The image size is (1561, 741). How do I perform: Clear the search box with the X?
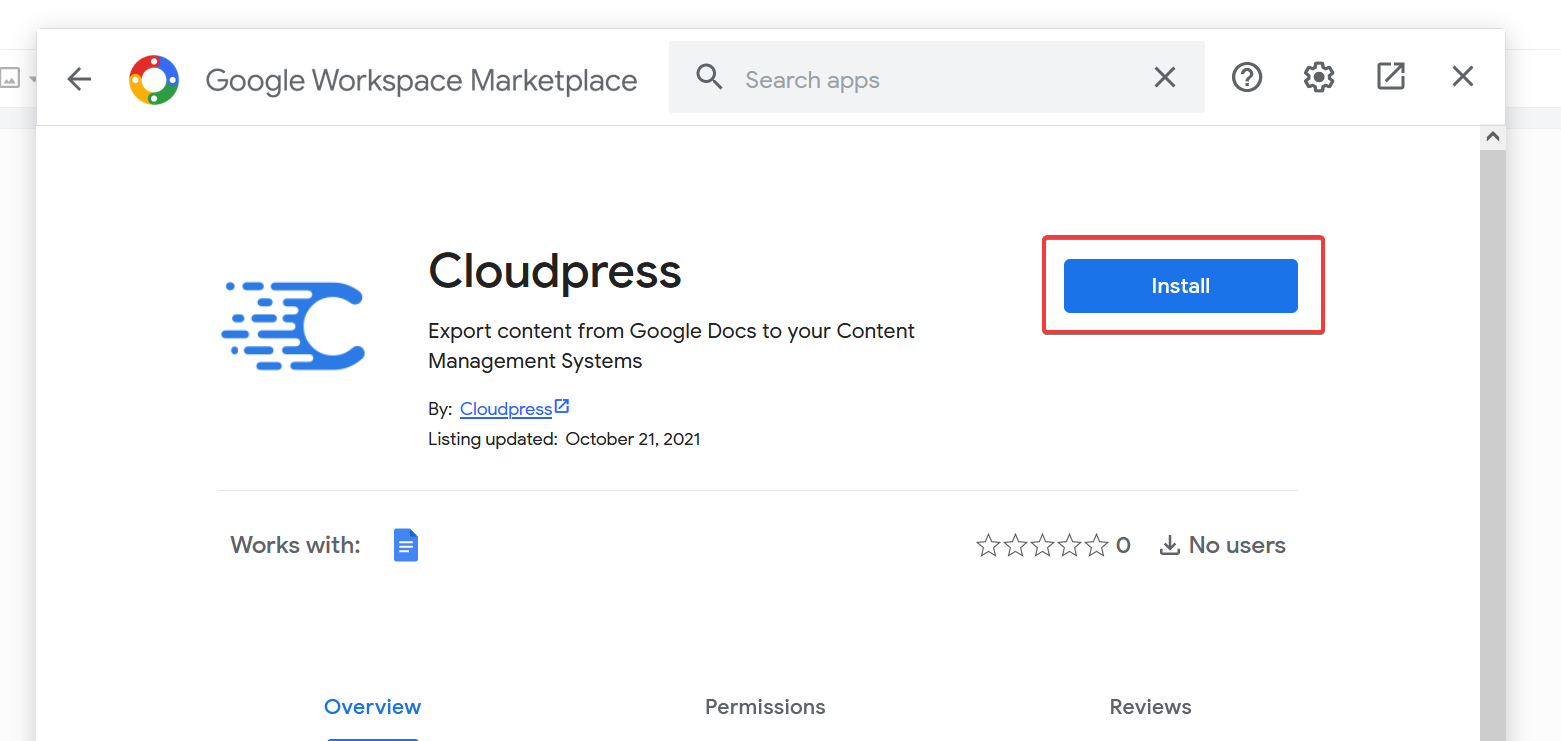click(x=1165, y=77)
